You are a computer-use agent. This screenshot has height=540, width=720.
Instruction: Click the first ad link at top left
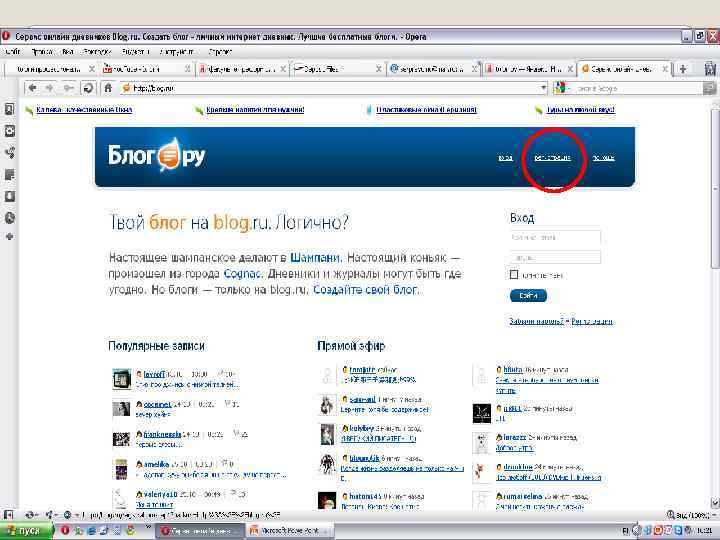click(84, 110)
